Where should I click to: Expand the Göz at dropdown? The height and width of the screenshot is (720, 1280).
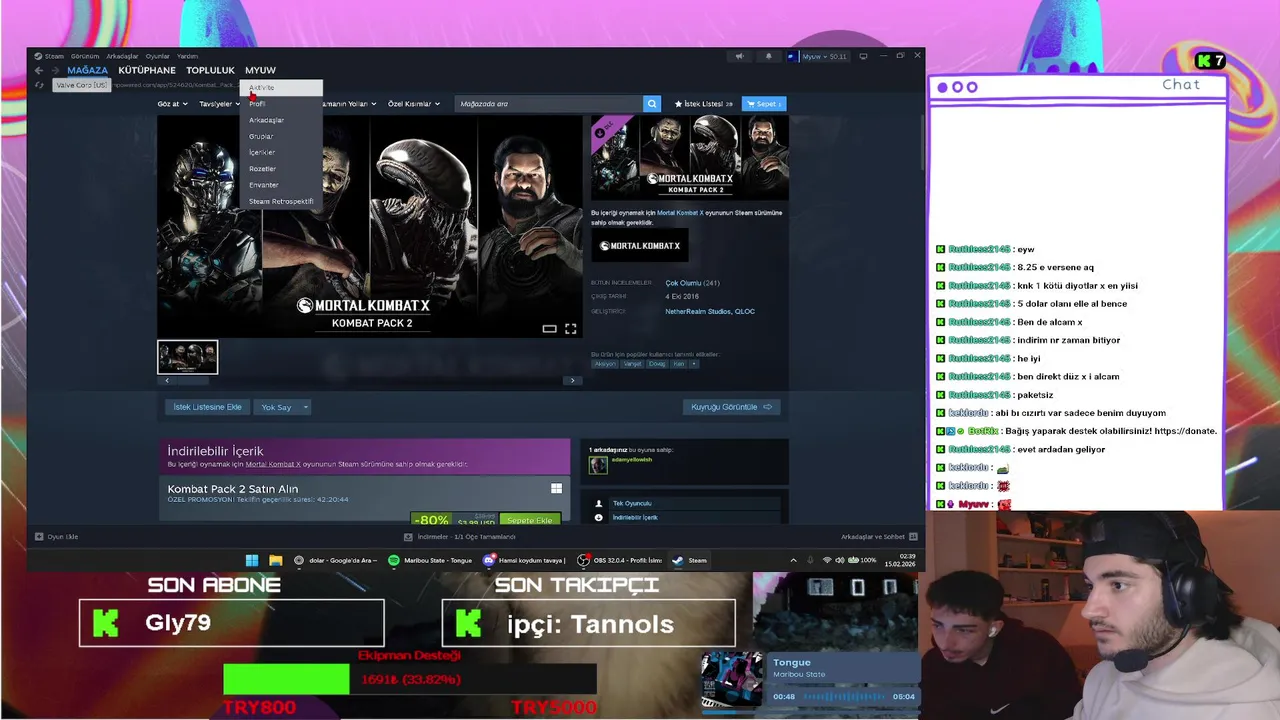(x=171, y=104)
